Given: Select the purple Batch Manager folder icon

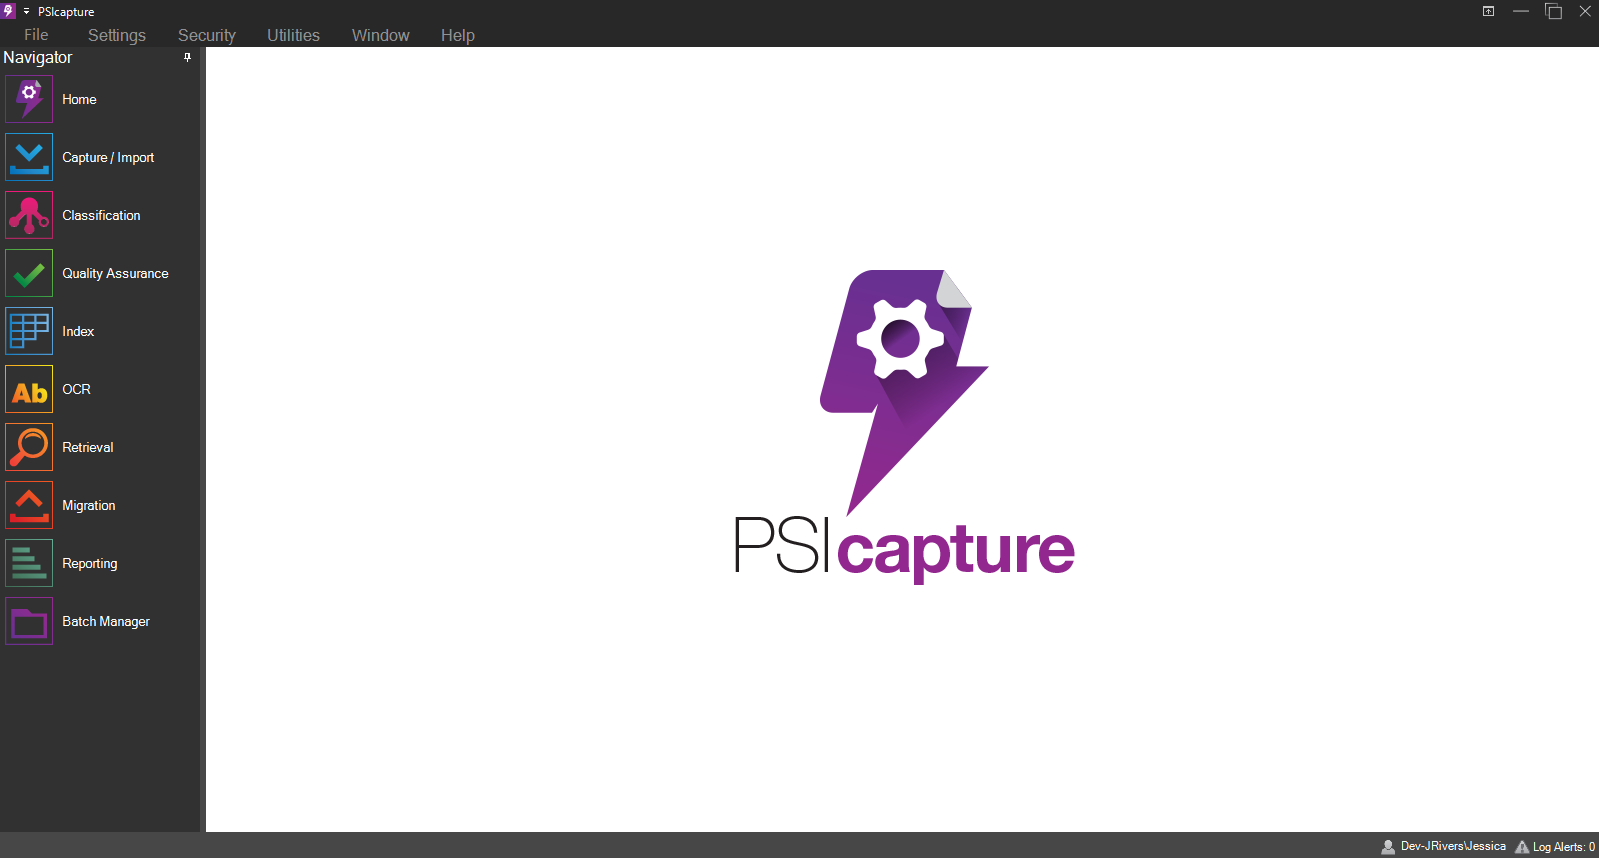Looking at the screenshot, I should point(29,621).
